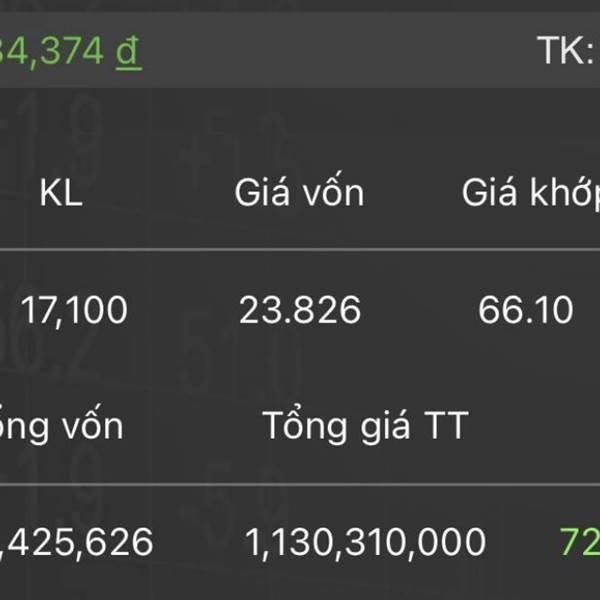Tap blank area between 17,100 and 23.826
600x600 pixels.
pyautogui.click(x=183, y=311)
